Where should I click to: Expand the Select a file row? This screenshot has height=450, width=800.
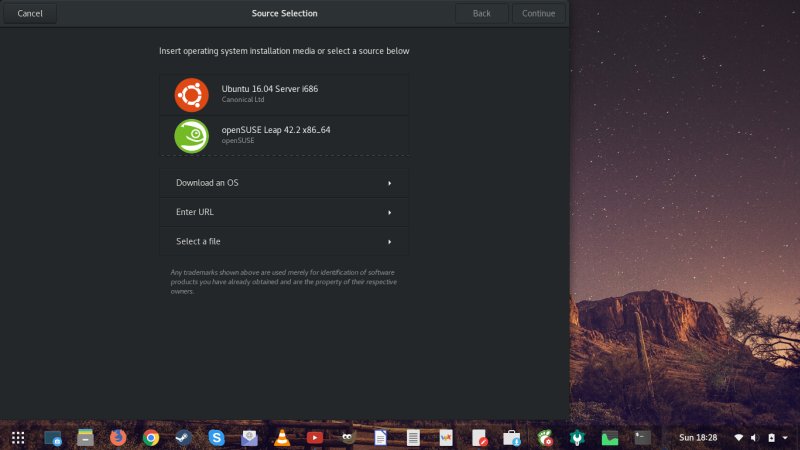coord(284,241)
